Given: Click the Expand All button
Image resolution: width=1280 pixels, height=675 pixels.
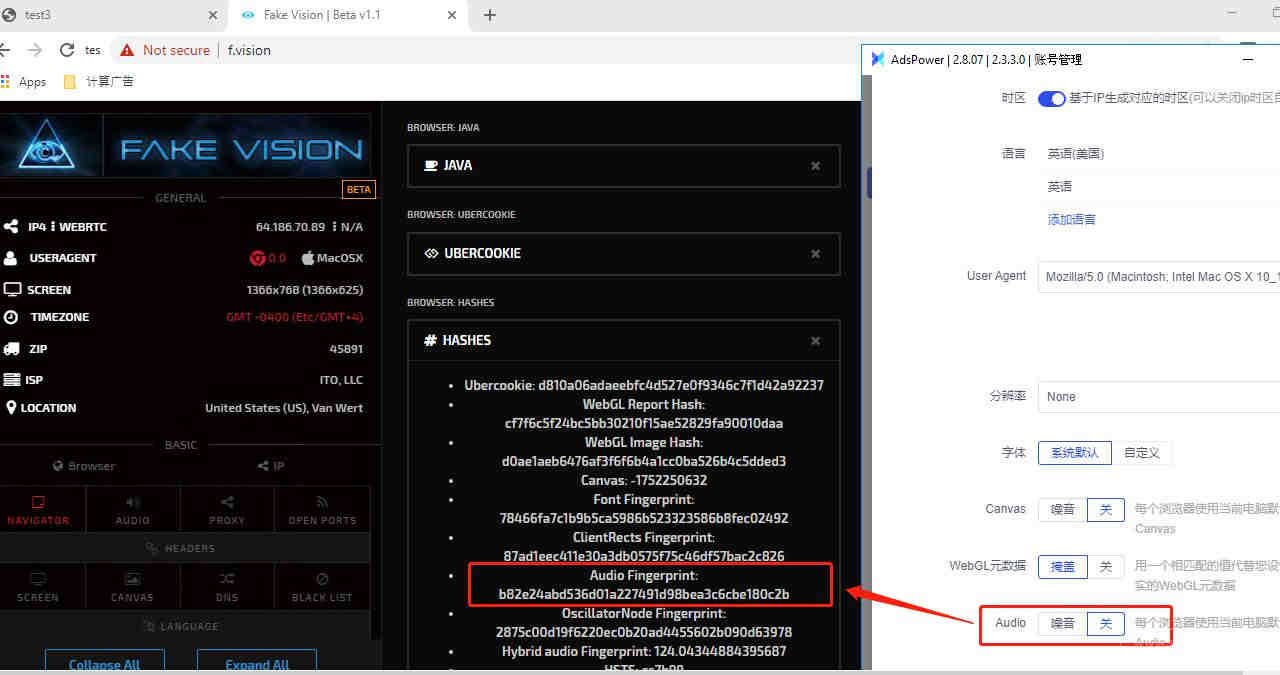Looking at the screenshot, I should coord(257,662).
